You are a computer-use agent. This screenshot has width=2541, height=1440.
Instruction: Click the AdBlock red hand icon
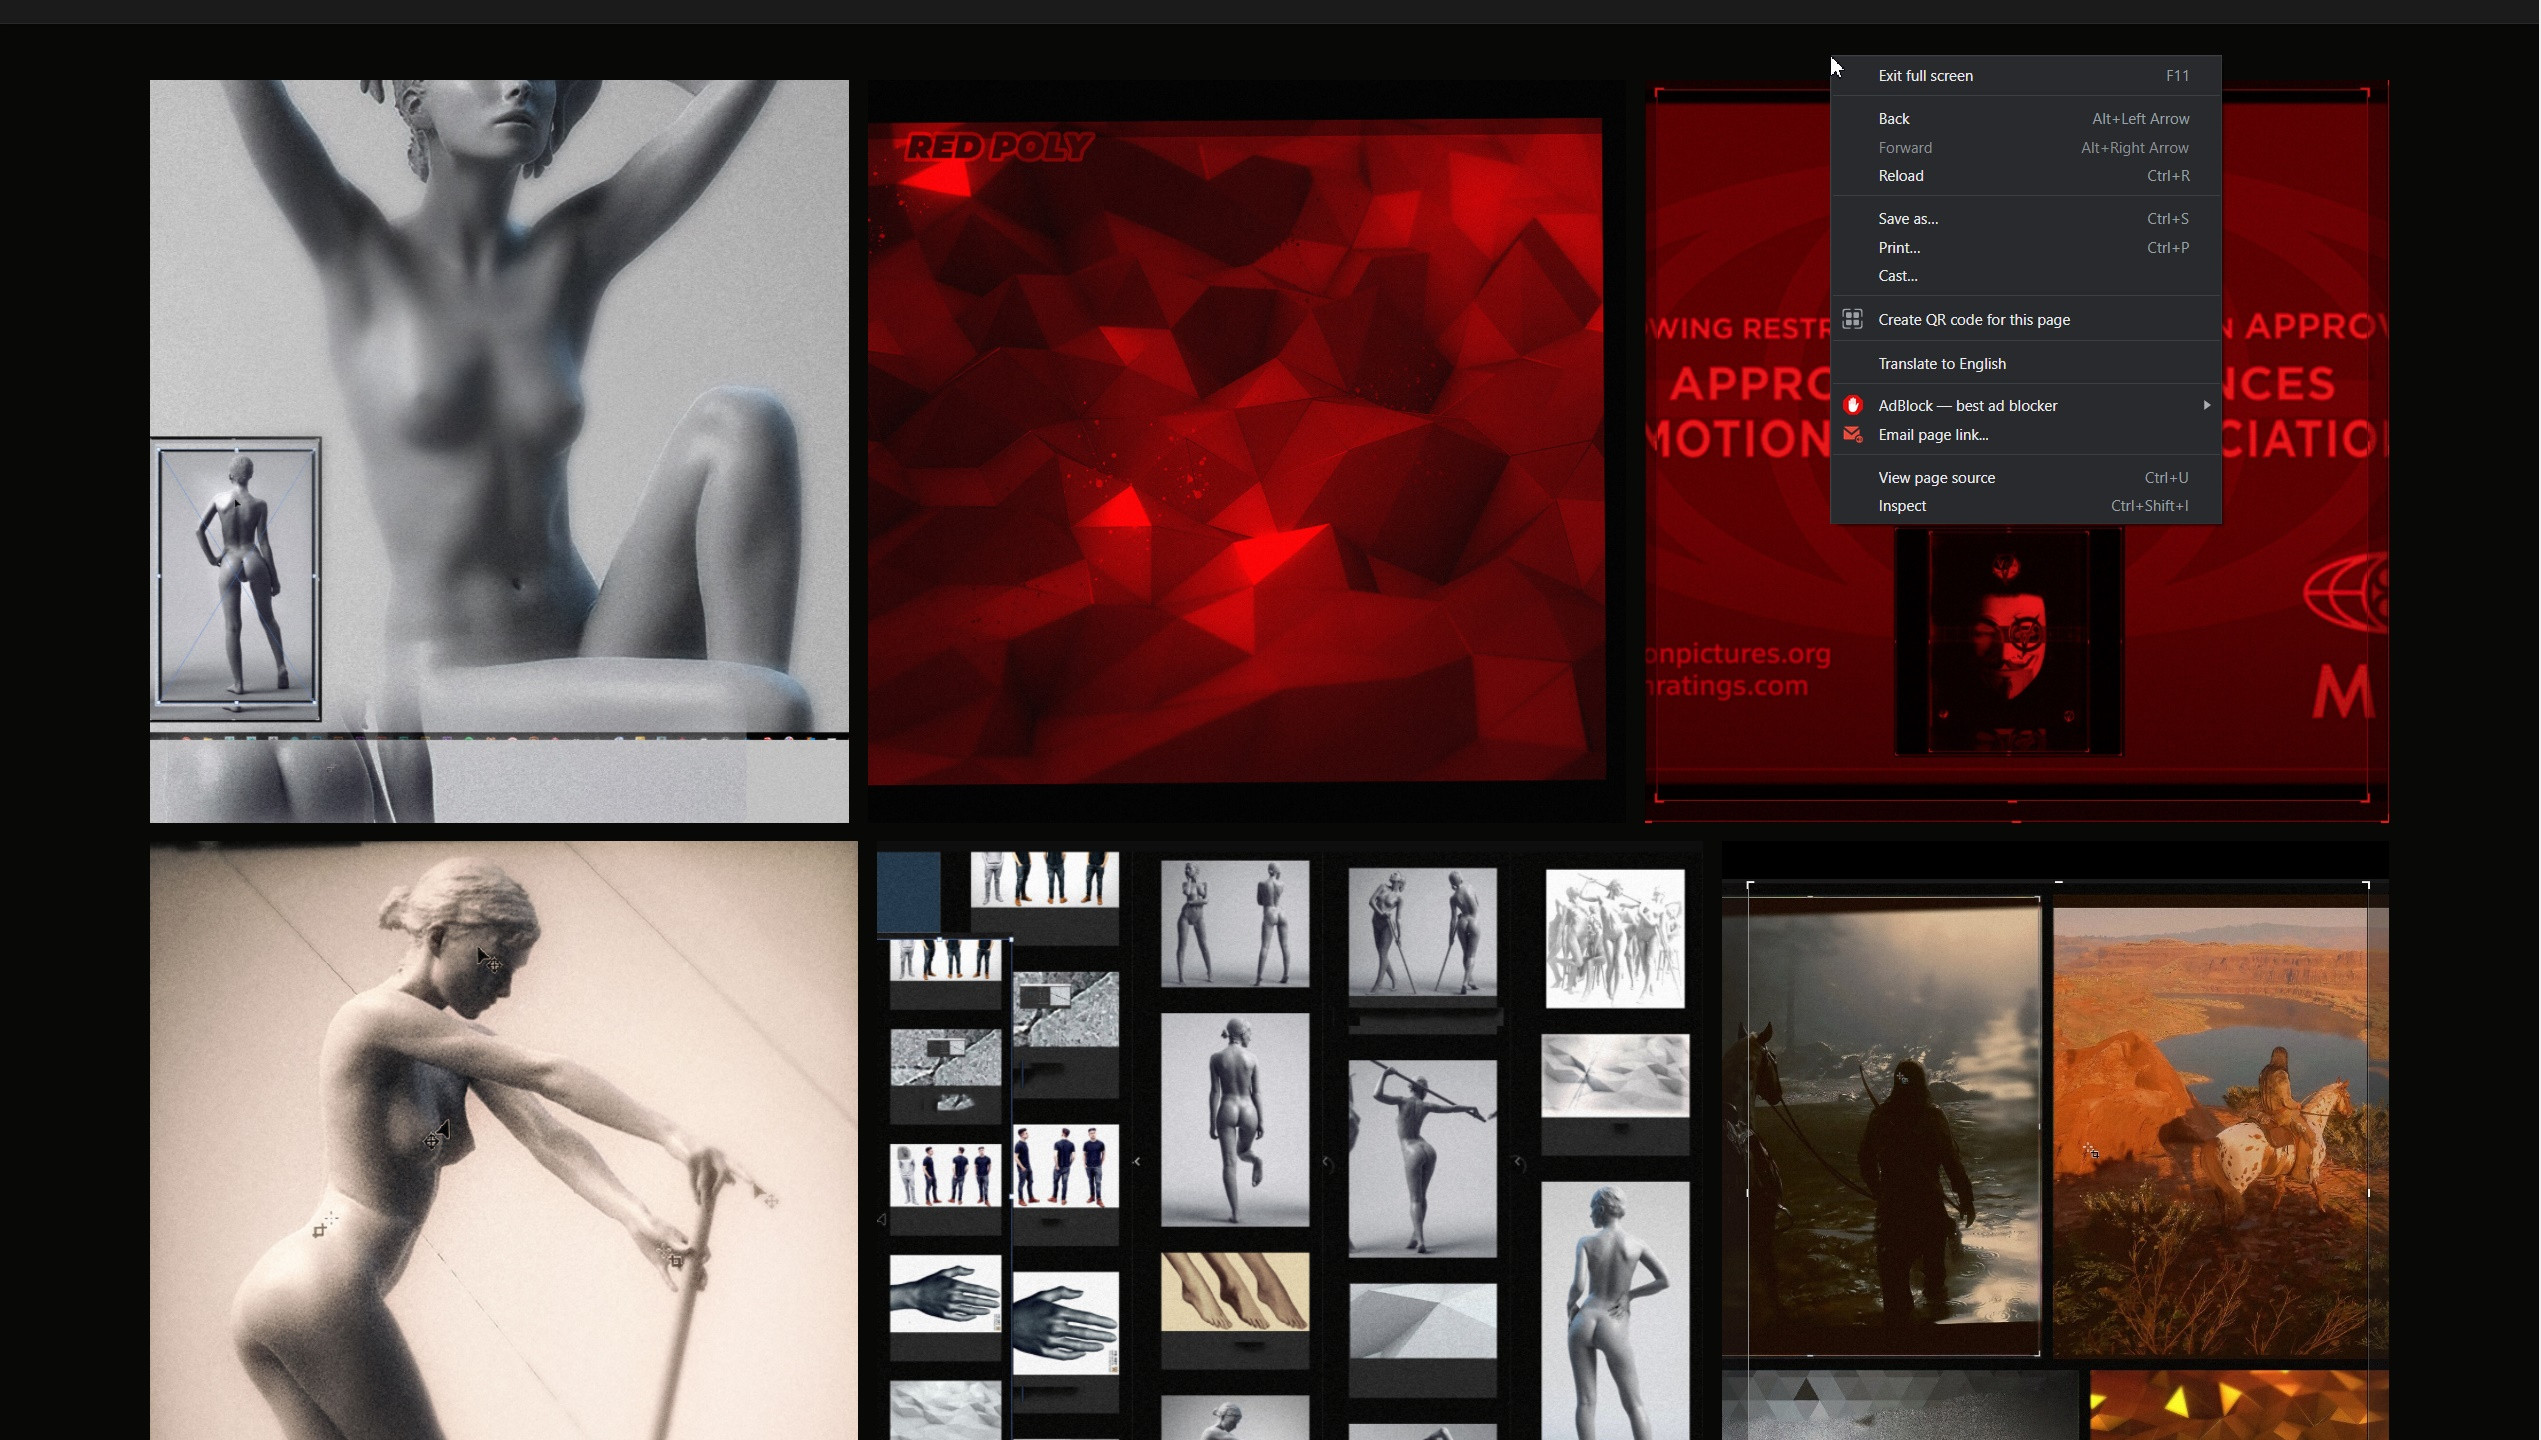(1852, 405)
